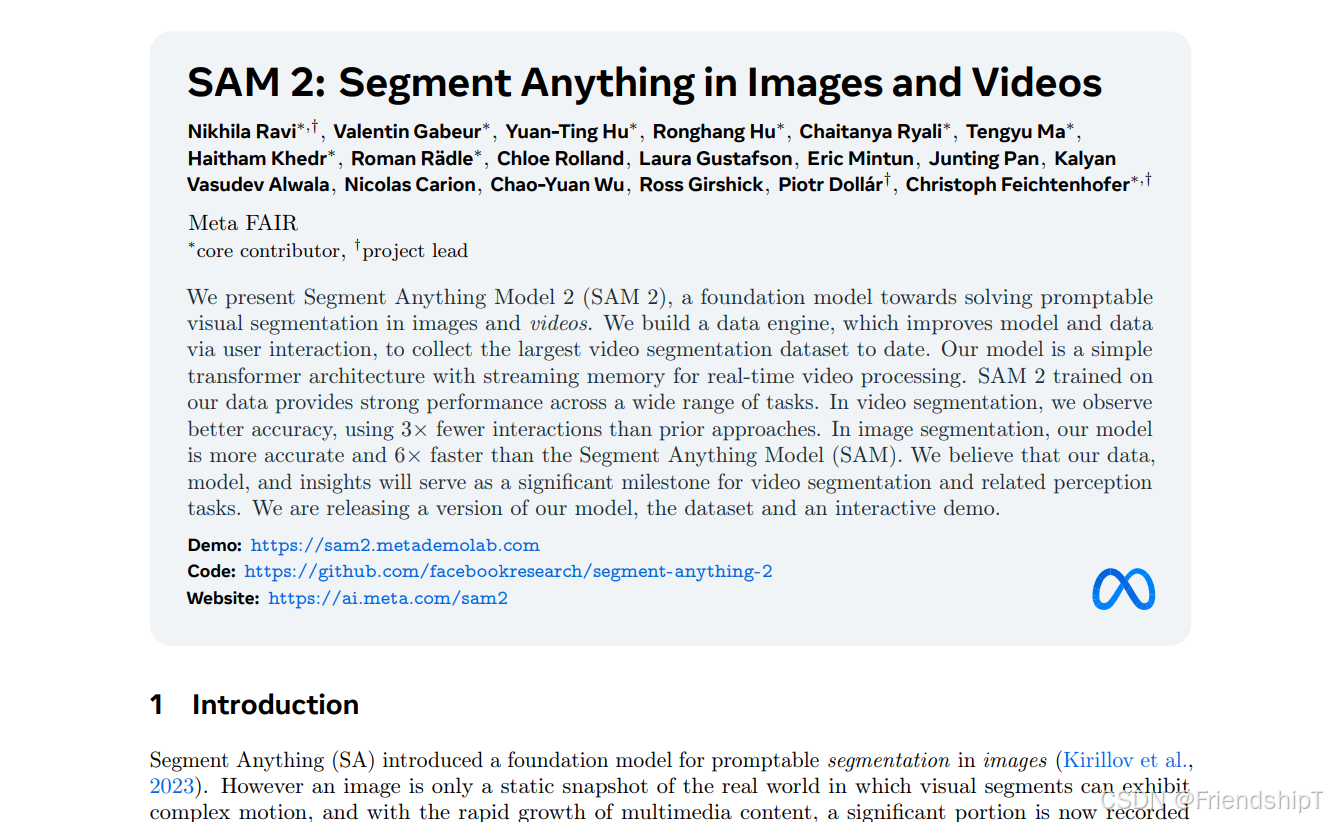Open the SAM 2 demo link
This screenshot has height=822, width=1327.
[x=397, y=545]
